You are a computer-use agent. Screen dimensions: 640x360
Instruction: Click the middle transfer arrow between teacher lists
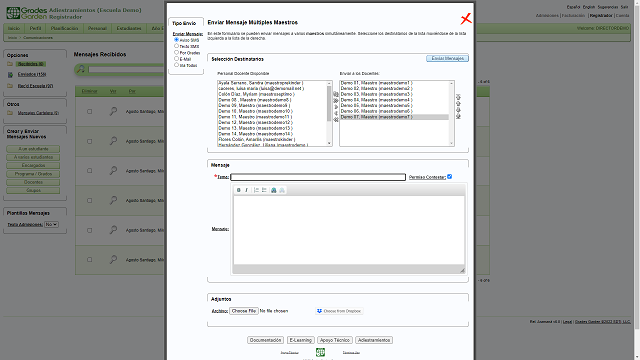click(336, 107)
